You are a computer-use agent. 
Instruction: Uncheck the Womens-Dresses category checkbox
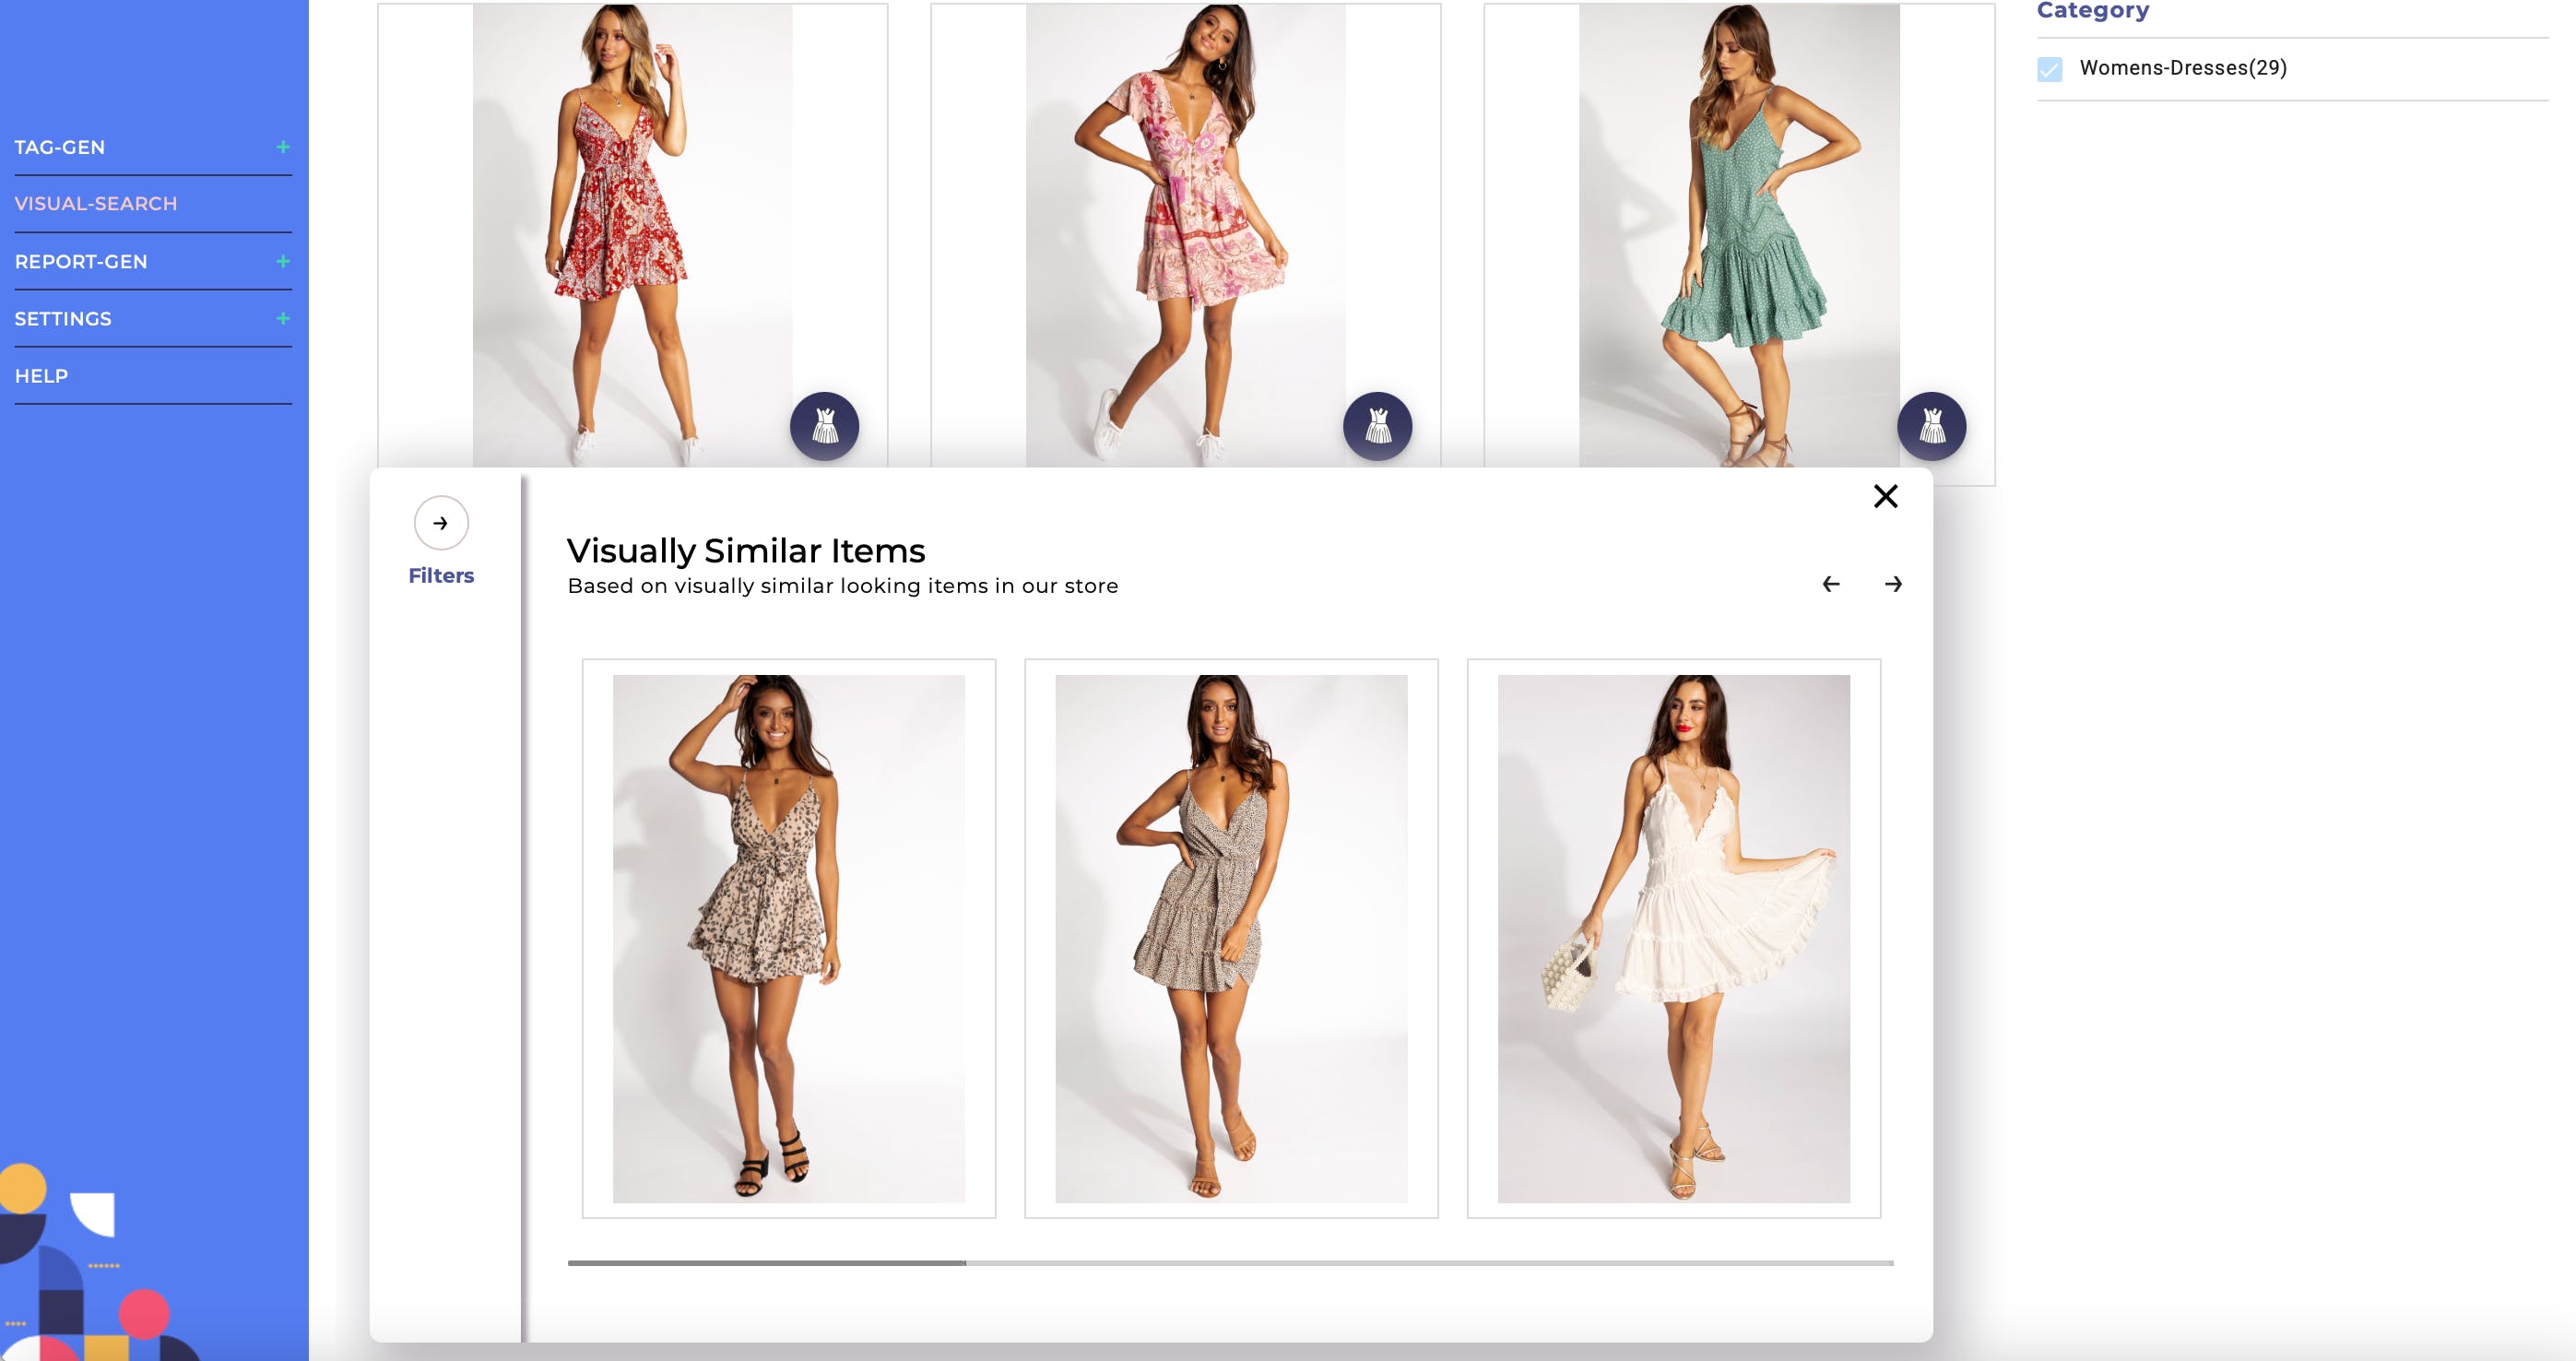pos(2049,69)
